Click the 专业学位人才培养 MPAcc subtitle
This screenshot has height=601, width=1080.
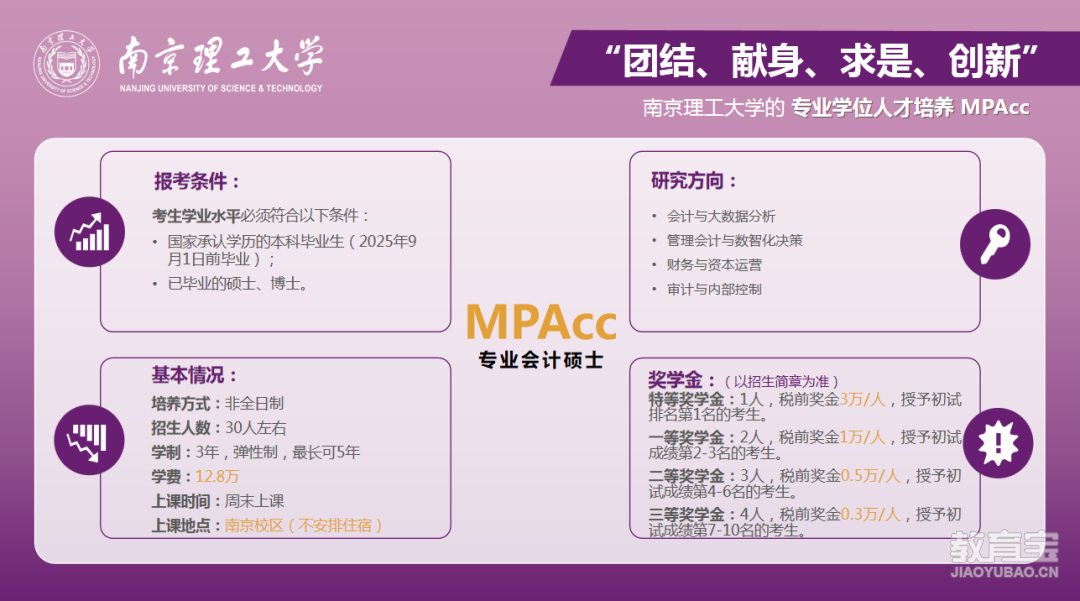[x=910, y=107]
